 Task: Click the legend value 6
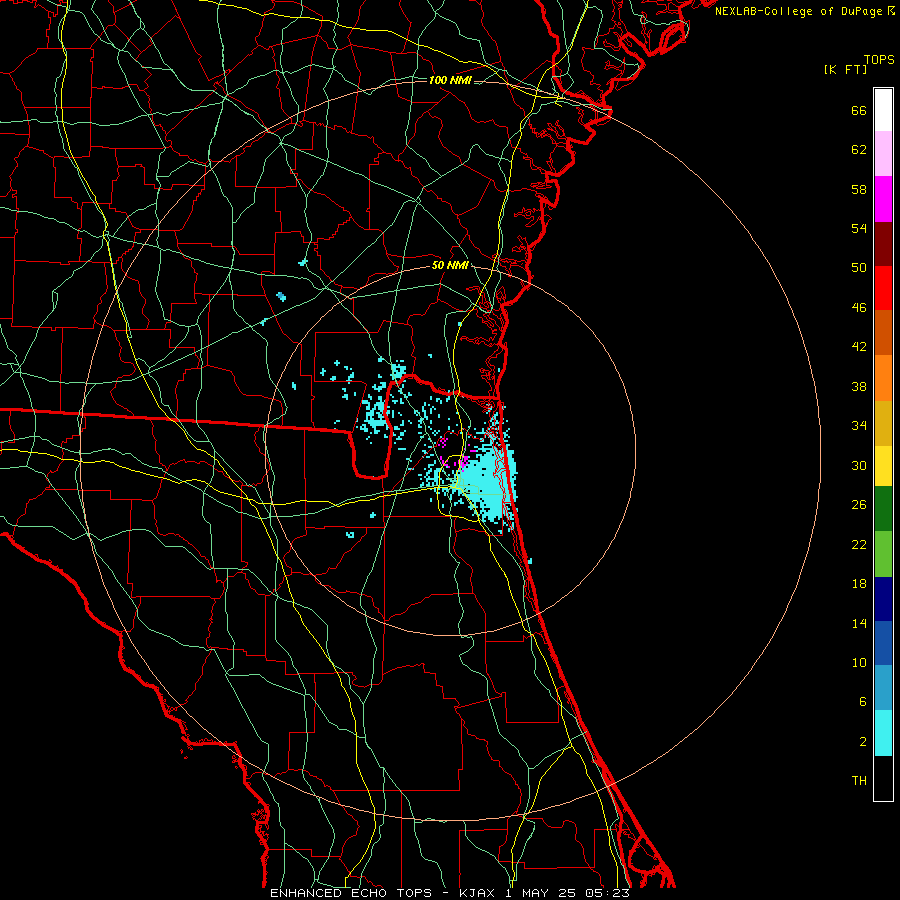pyautogui.click(x=863, y=702)
